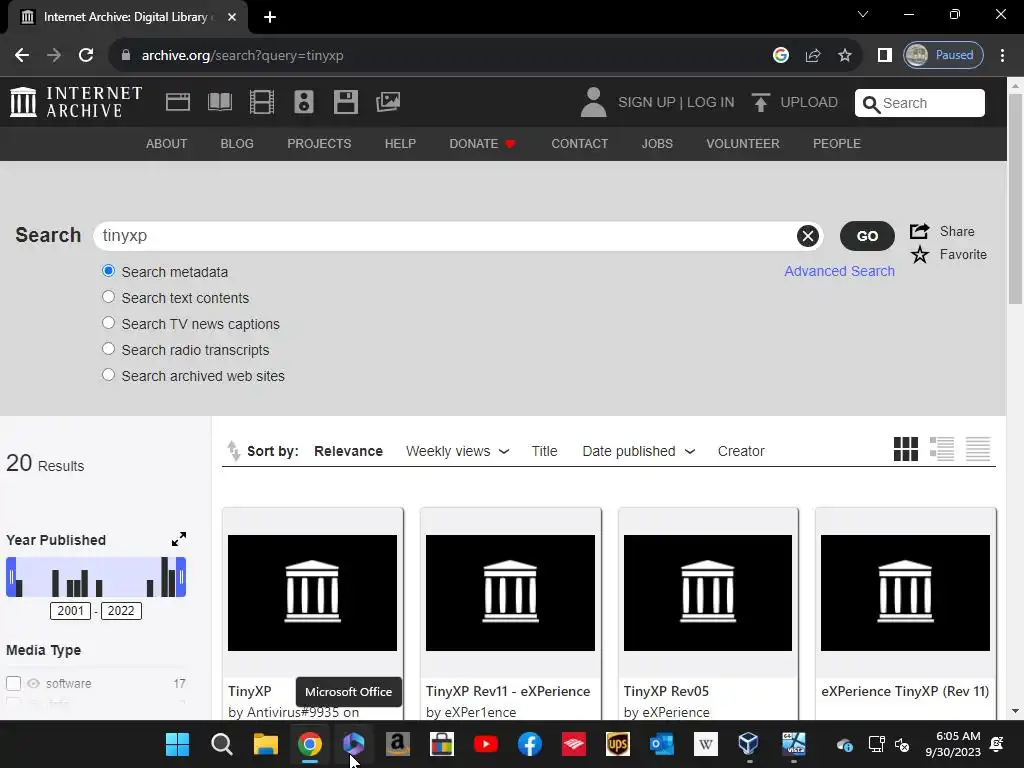Open the HELP menu item
Viewport: 1024px width, 768px height.
(x=400, y=144)
